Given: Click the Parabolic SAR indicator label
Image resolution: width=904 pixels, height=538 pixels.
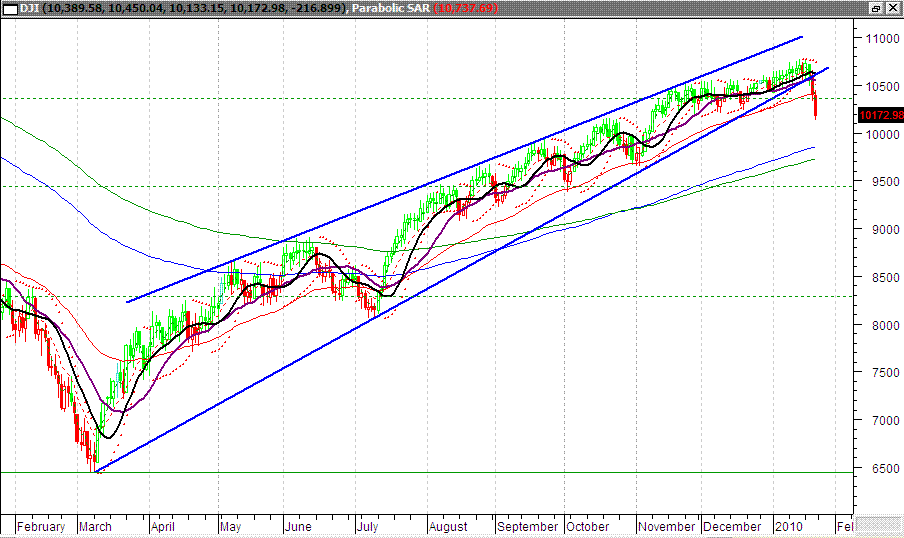Looking at the screenshot, I should click(x=390, y=8).
